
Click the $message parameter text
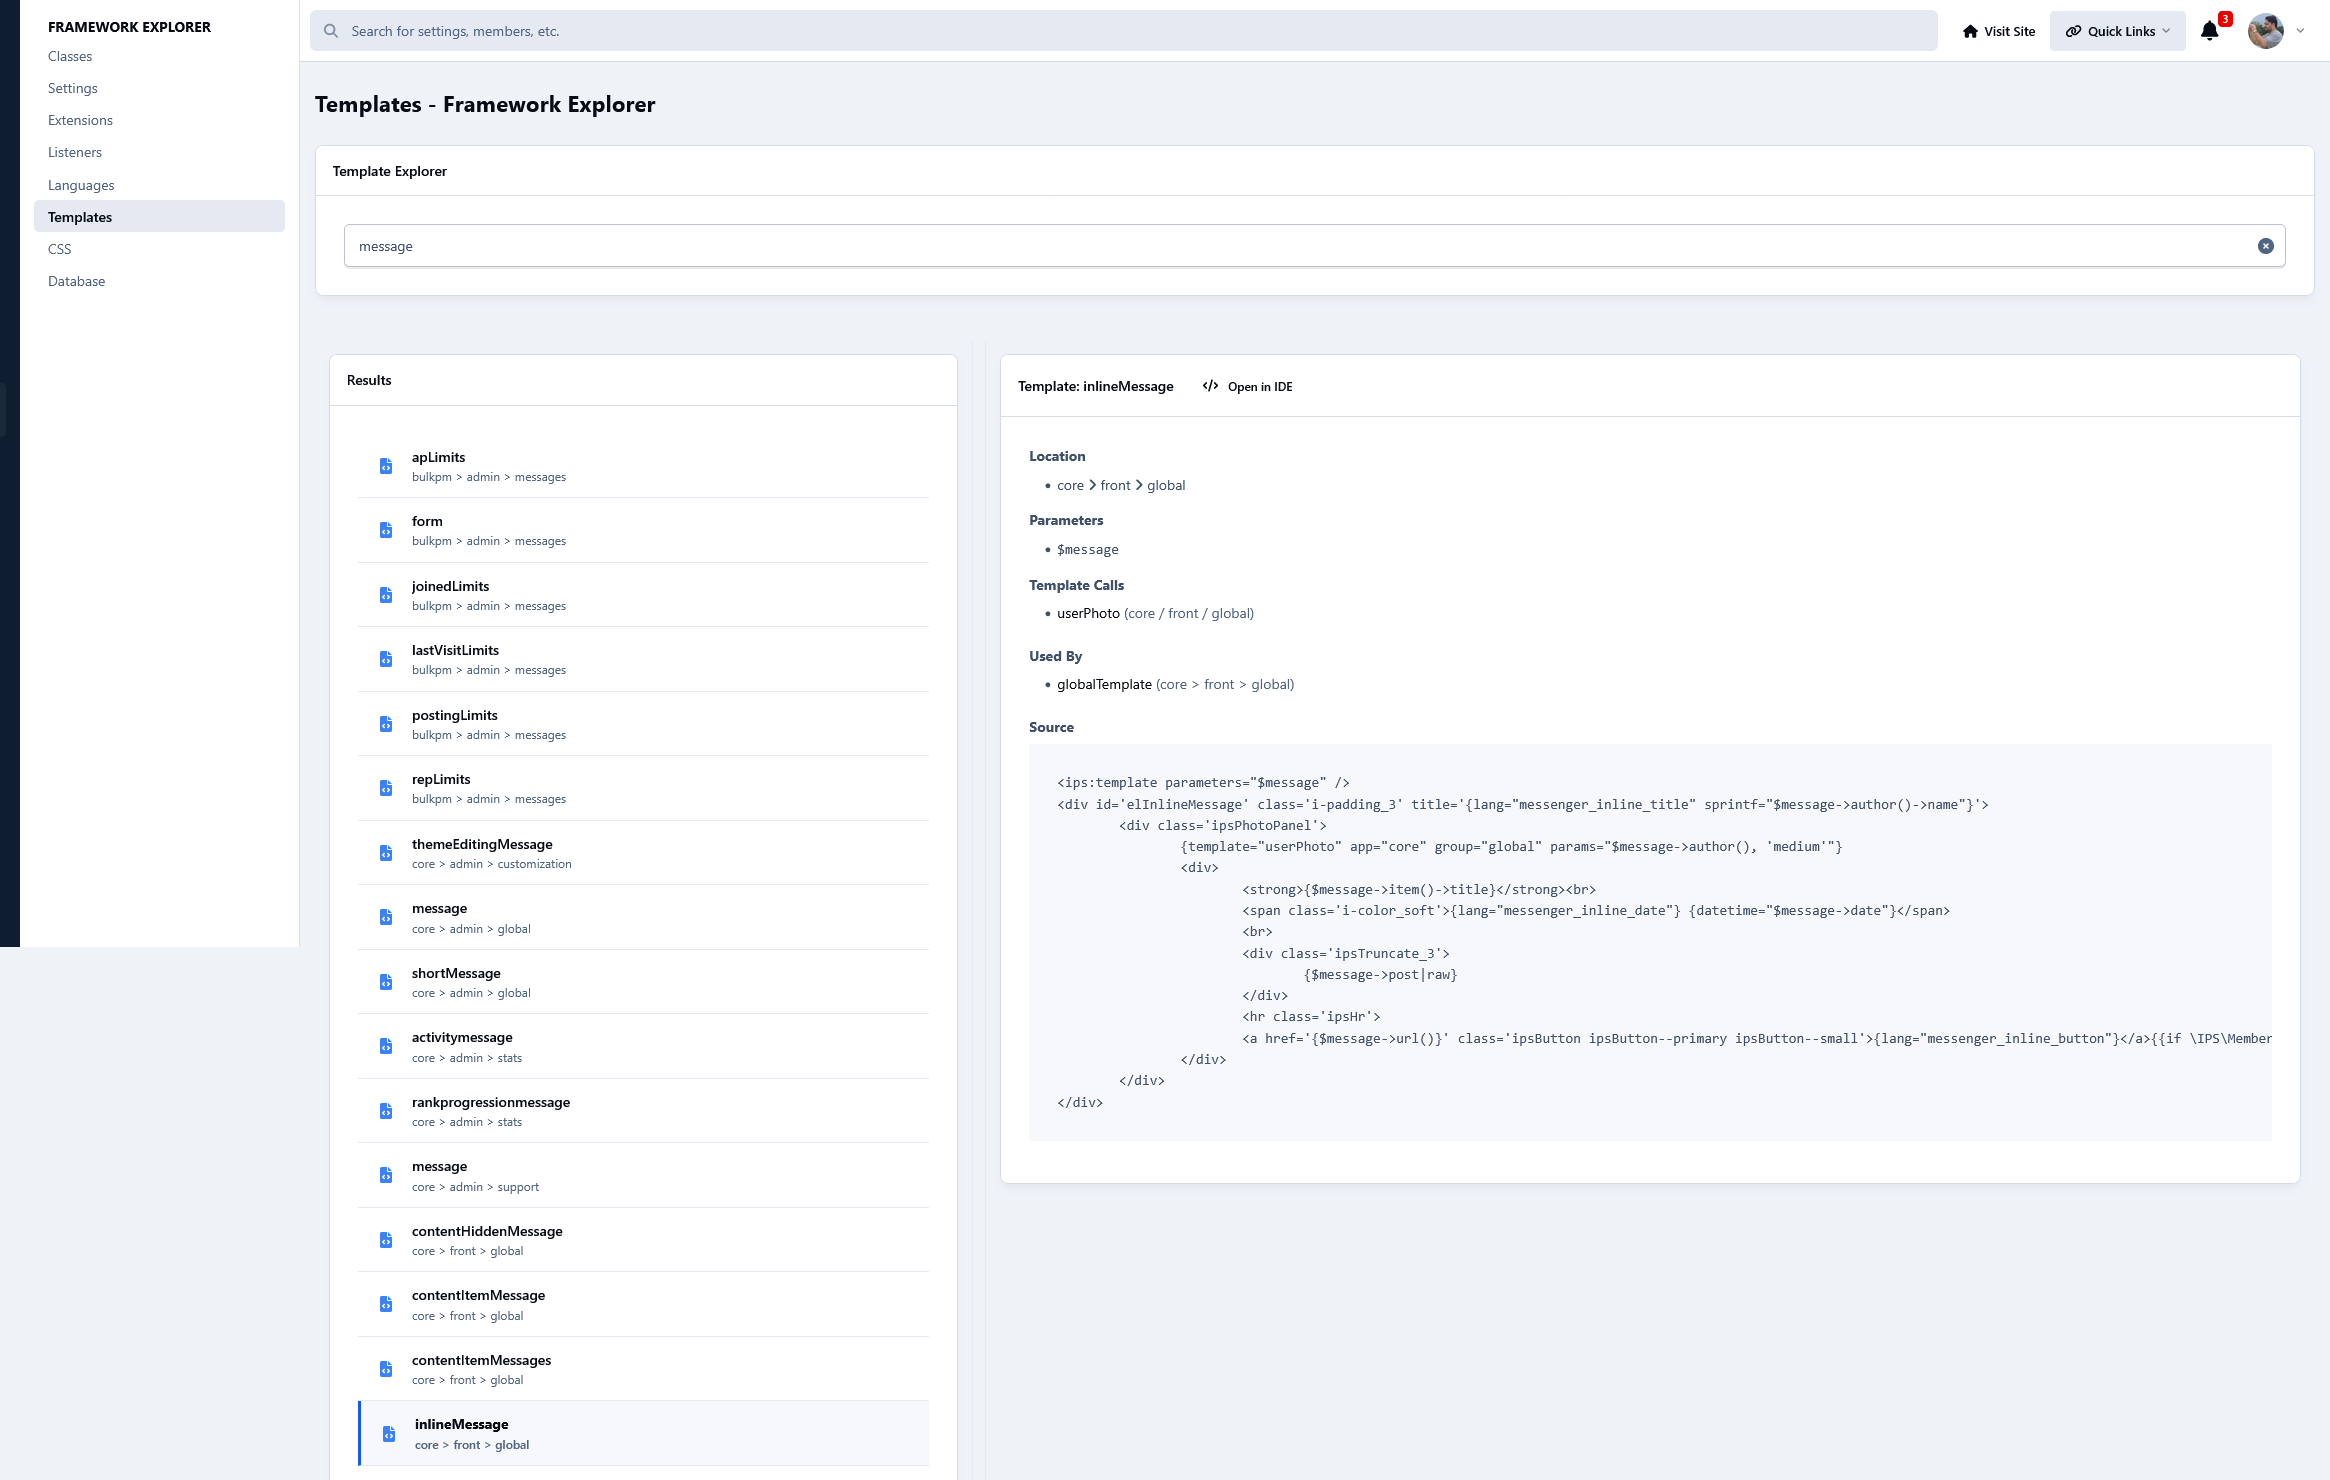[1088, 549]
